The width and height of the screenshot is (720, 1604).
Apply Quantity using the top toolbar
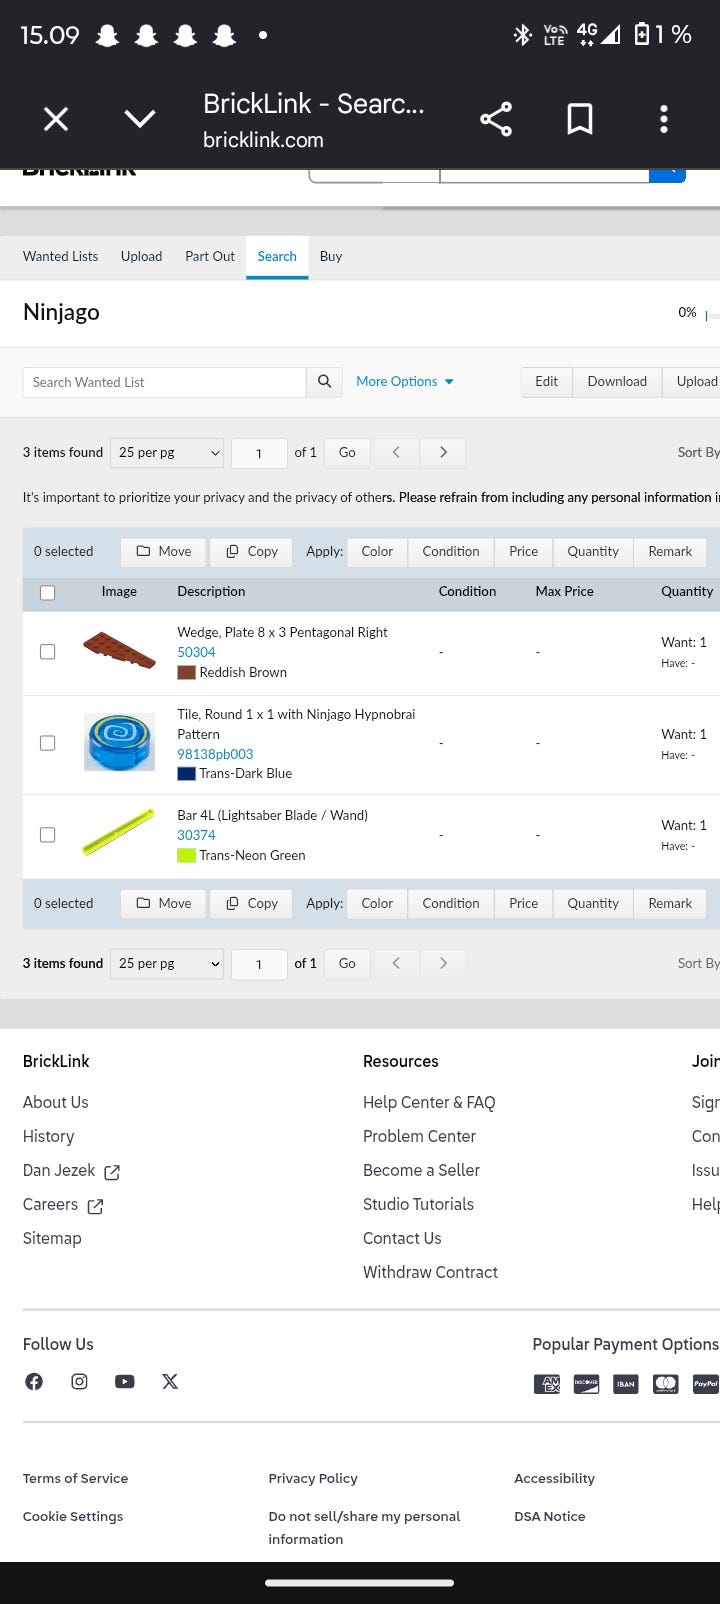[x=593, y=552]
